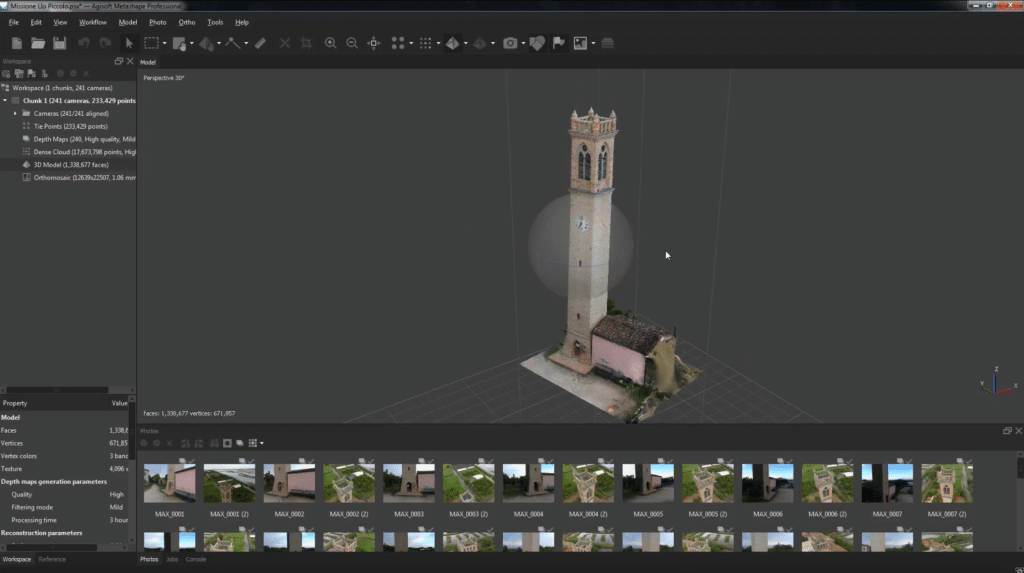The width and height of the screenshot is (1024, 573).
Task: Create a new project with New icon
Action: [17, 43]
